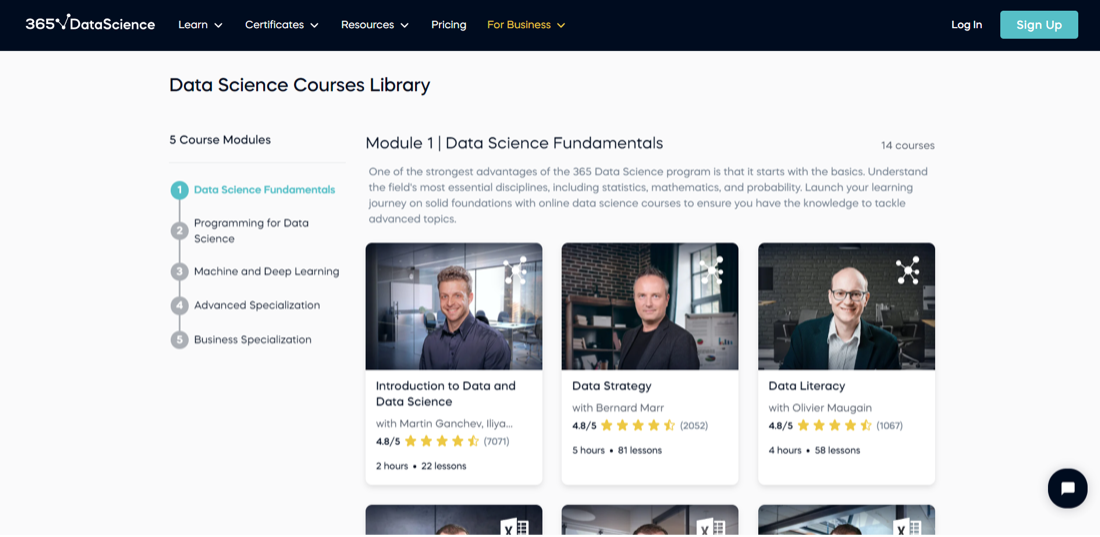1100x537 pixels.
Task: Jump to Business Specialization module
Action: [x=252, y=340]
